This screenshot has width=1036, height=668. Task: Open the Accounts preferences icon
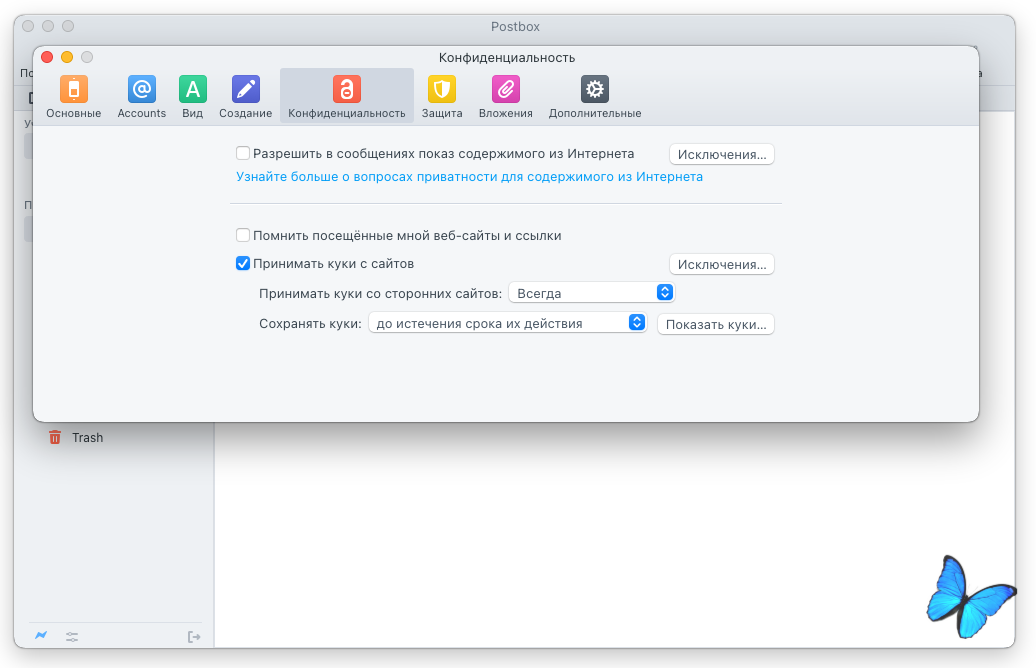141,89
